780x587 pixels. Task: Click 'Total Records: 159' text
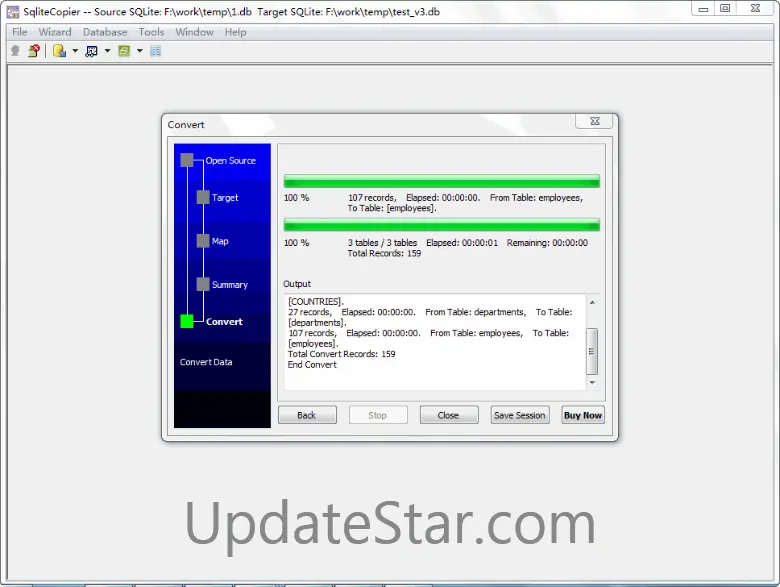click(x=385, y=253)
